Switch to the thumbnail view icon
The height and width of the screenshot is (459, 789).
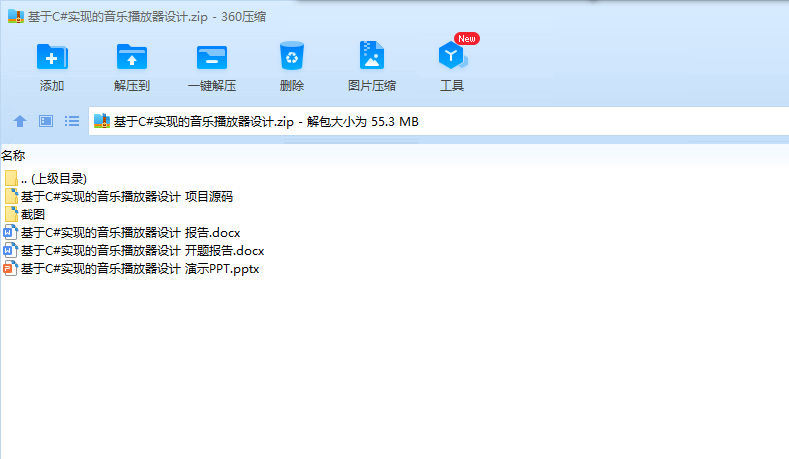click(x=46, y=121)
